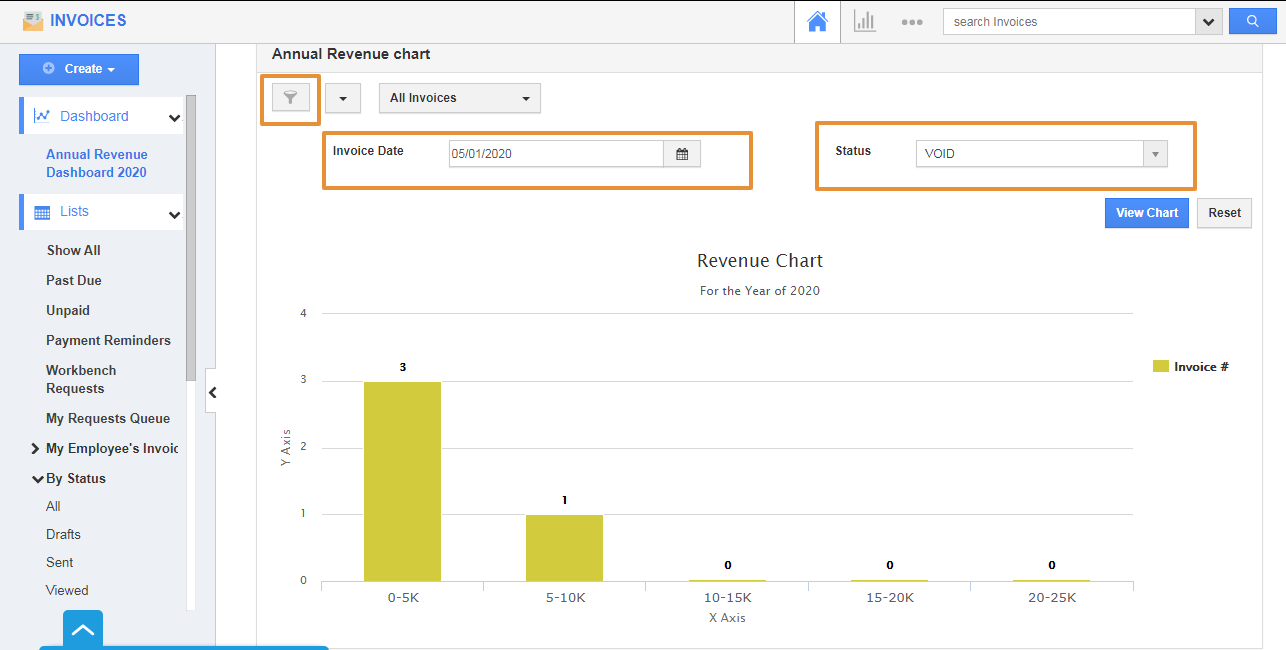This screenshot has width=1286, height=650.
Task: Click the blue search magnifier button
Action: (1252, 21)
